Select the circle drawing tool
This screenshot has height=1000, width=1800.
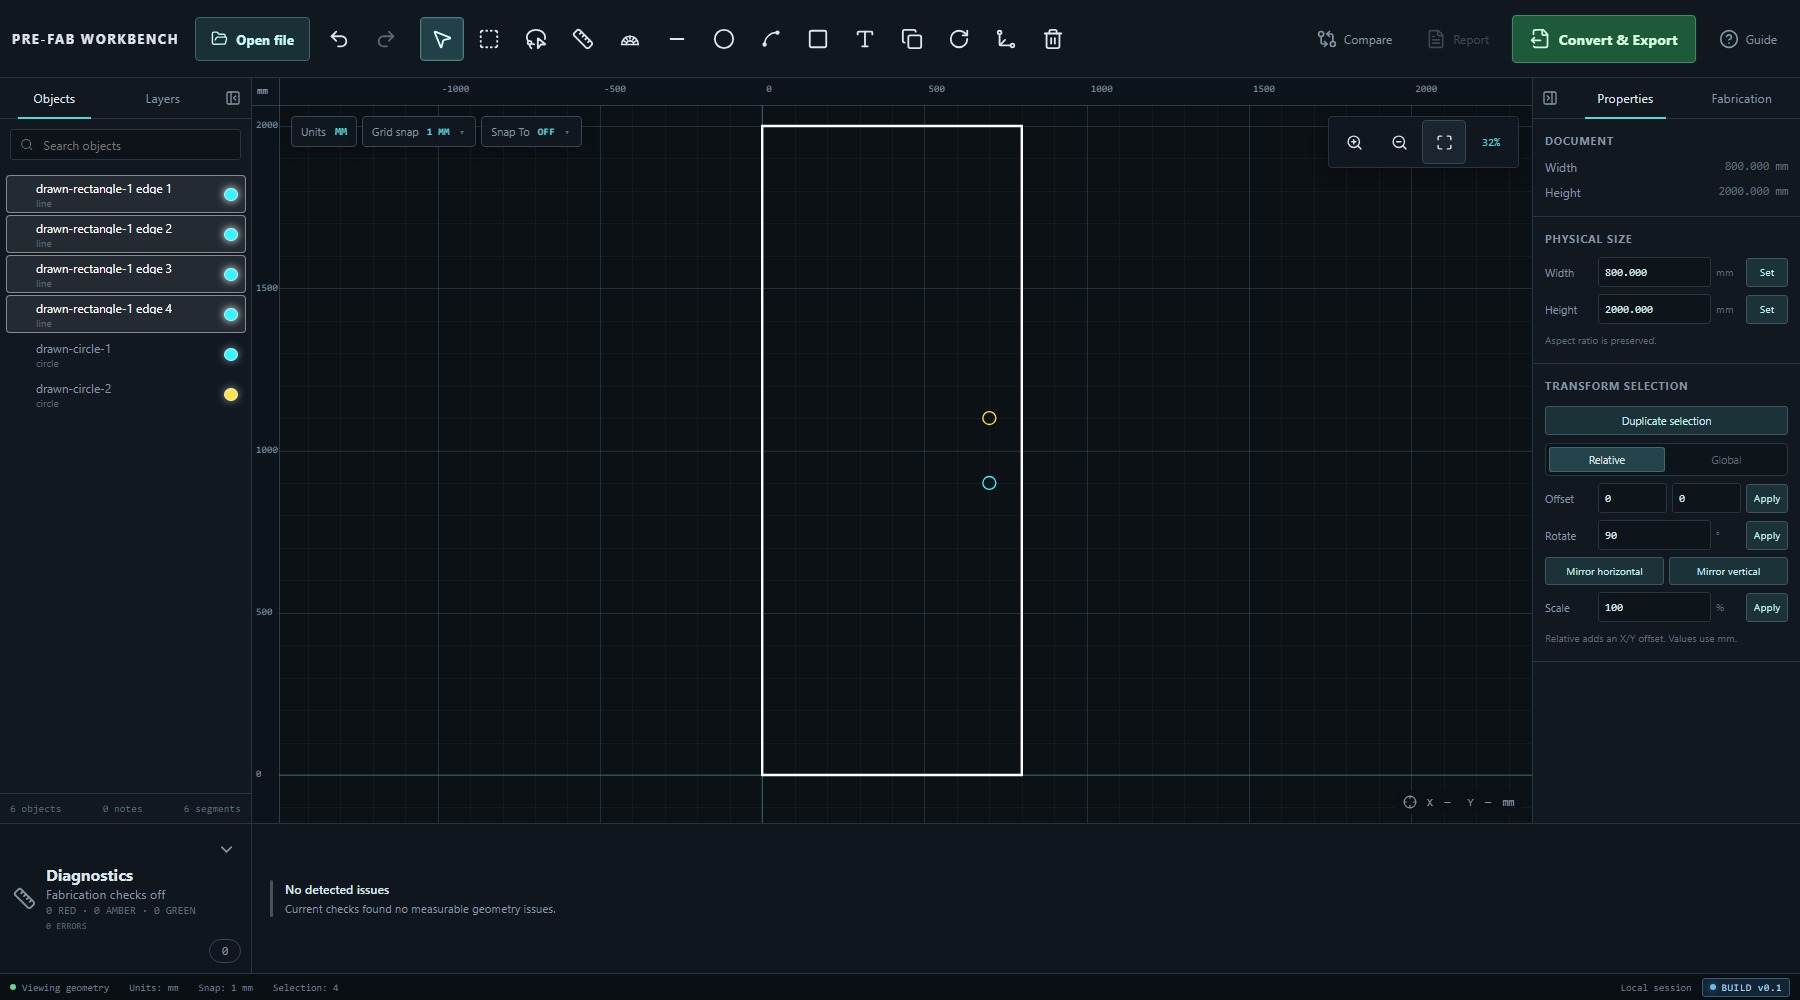tap(724, 40)
